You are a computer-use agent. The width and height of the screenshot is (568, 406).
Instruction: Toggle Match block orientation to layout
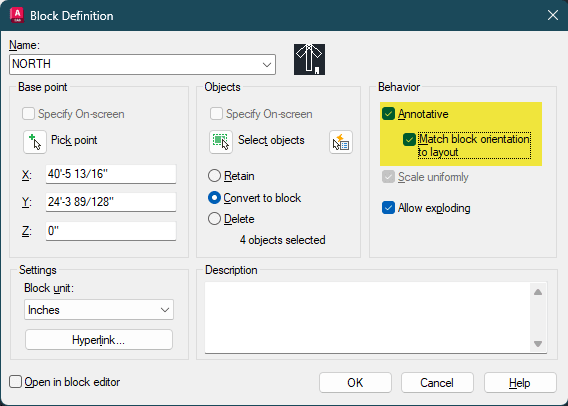(409, 139)
